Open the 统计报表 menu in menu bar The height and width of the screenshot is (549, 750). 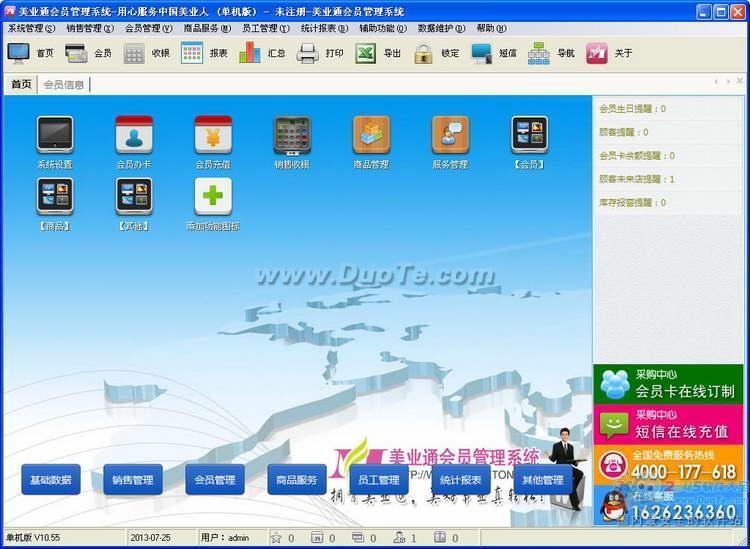324,28
